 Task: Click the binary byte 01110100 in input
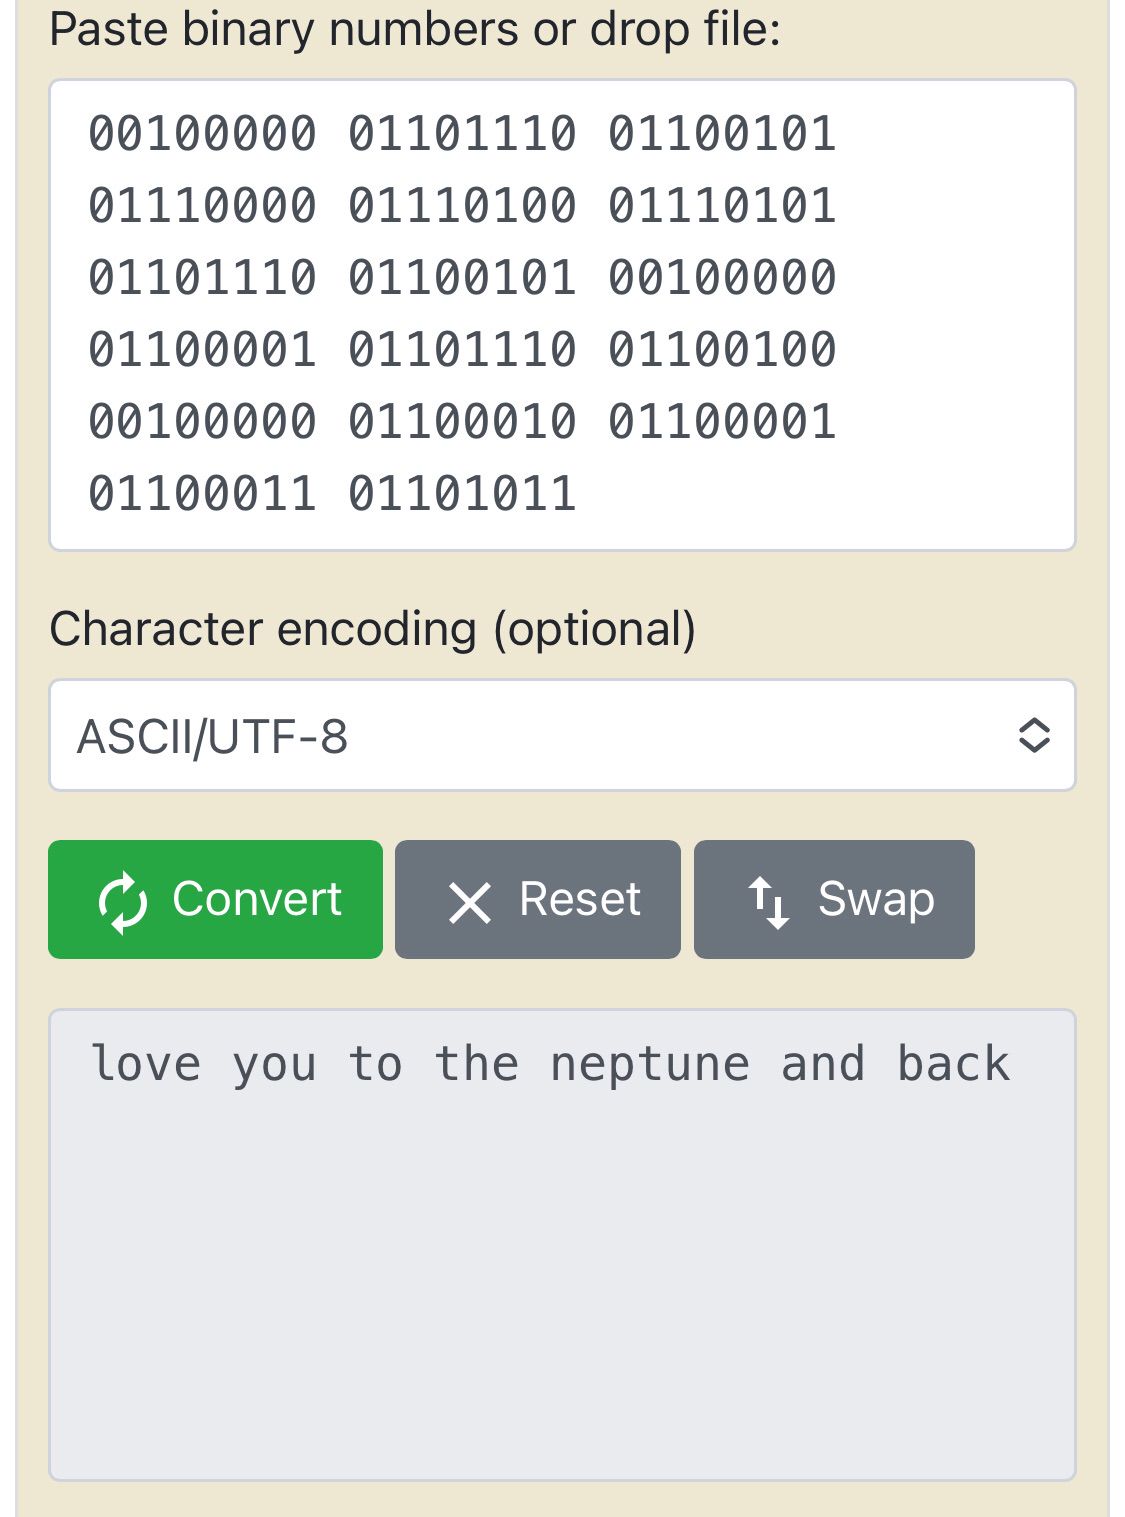462,206
